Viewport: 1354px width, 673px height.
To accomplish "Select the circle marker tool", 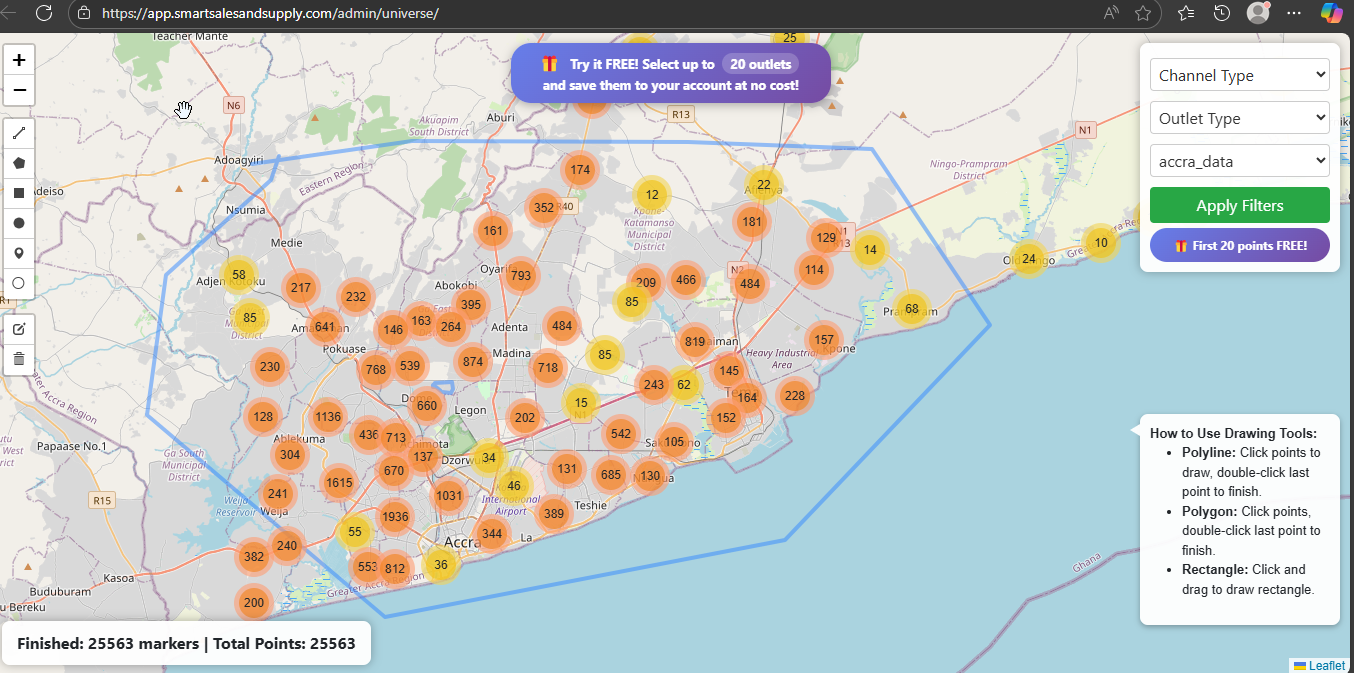I will coord(19,283).
